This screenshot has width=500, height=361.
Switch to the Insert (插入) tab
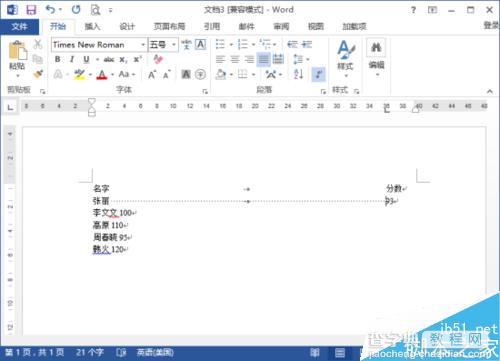[92, 26]
